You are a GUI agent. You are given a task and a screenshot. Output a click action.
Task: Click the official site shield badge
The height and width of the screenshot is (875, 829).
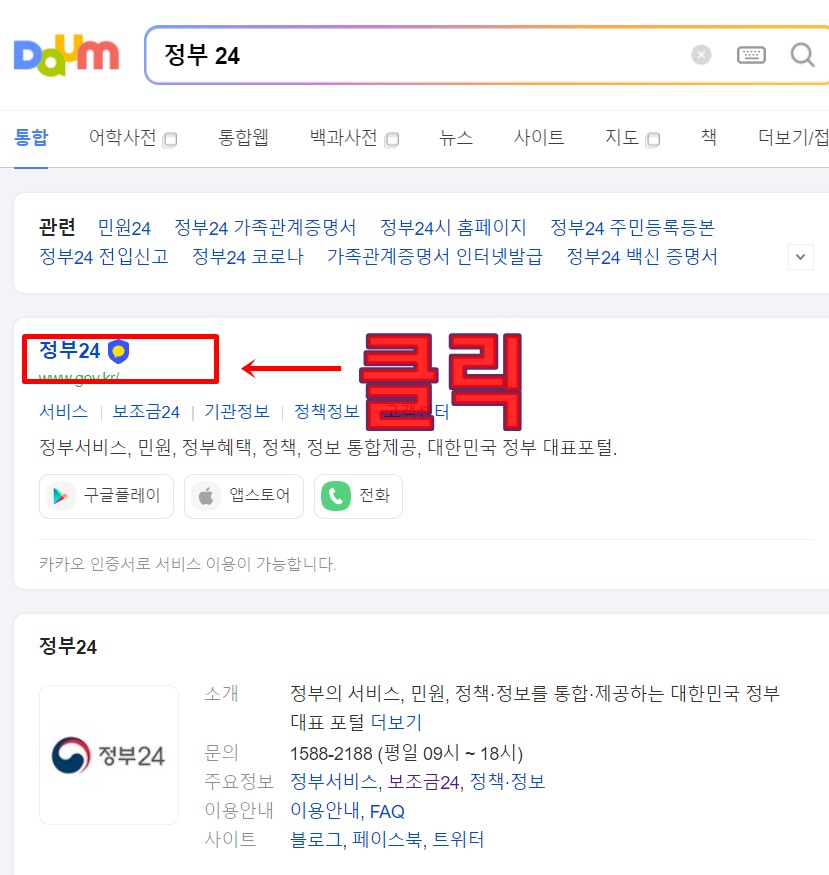118,352
